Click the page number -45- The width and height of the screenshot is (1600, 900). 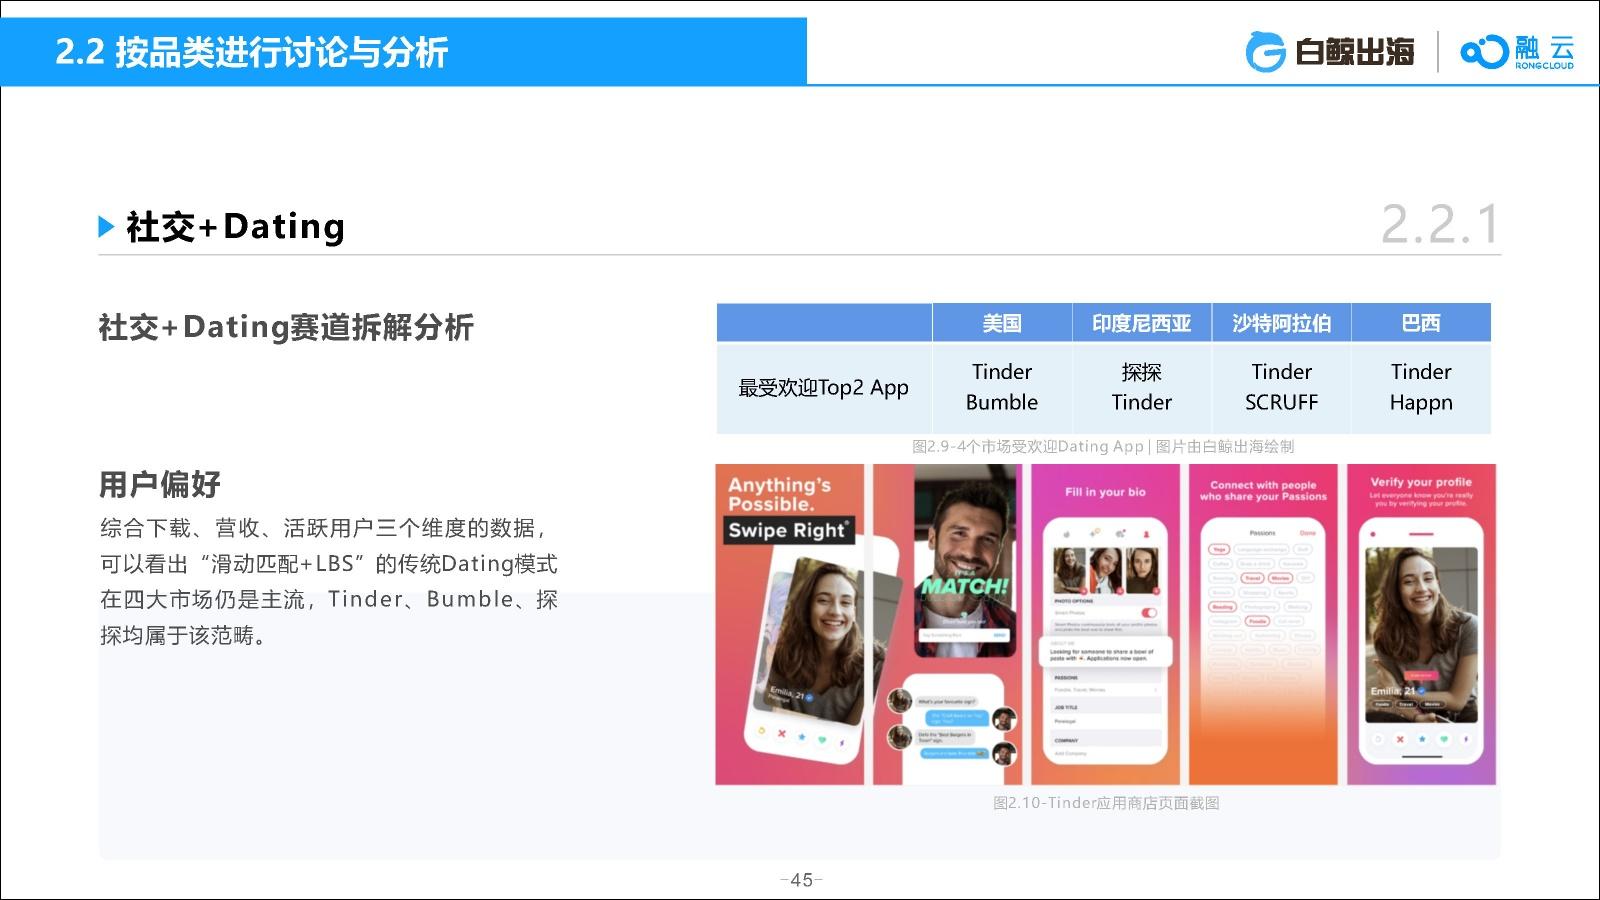[801, 880]
